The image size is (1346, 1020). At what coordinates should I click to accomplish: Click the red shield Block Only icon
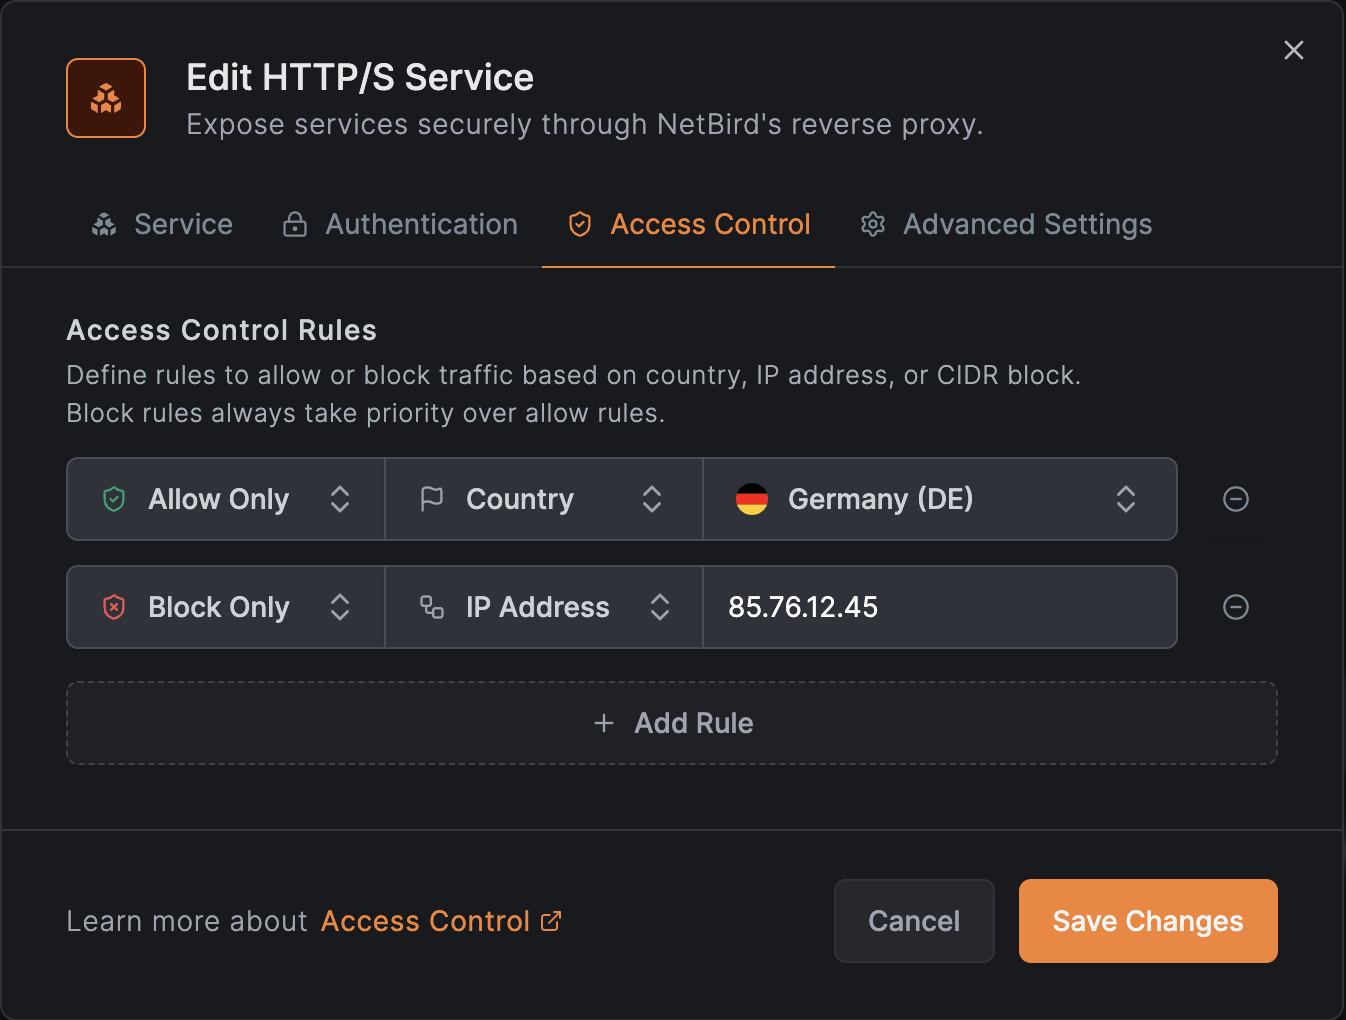114,607
